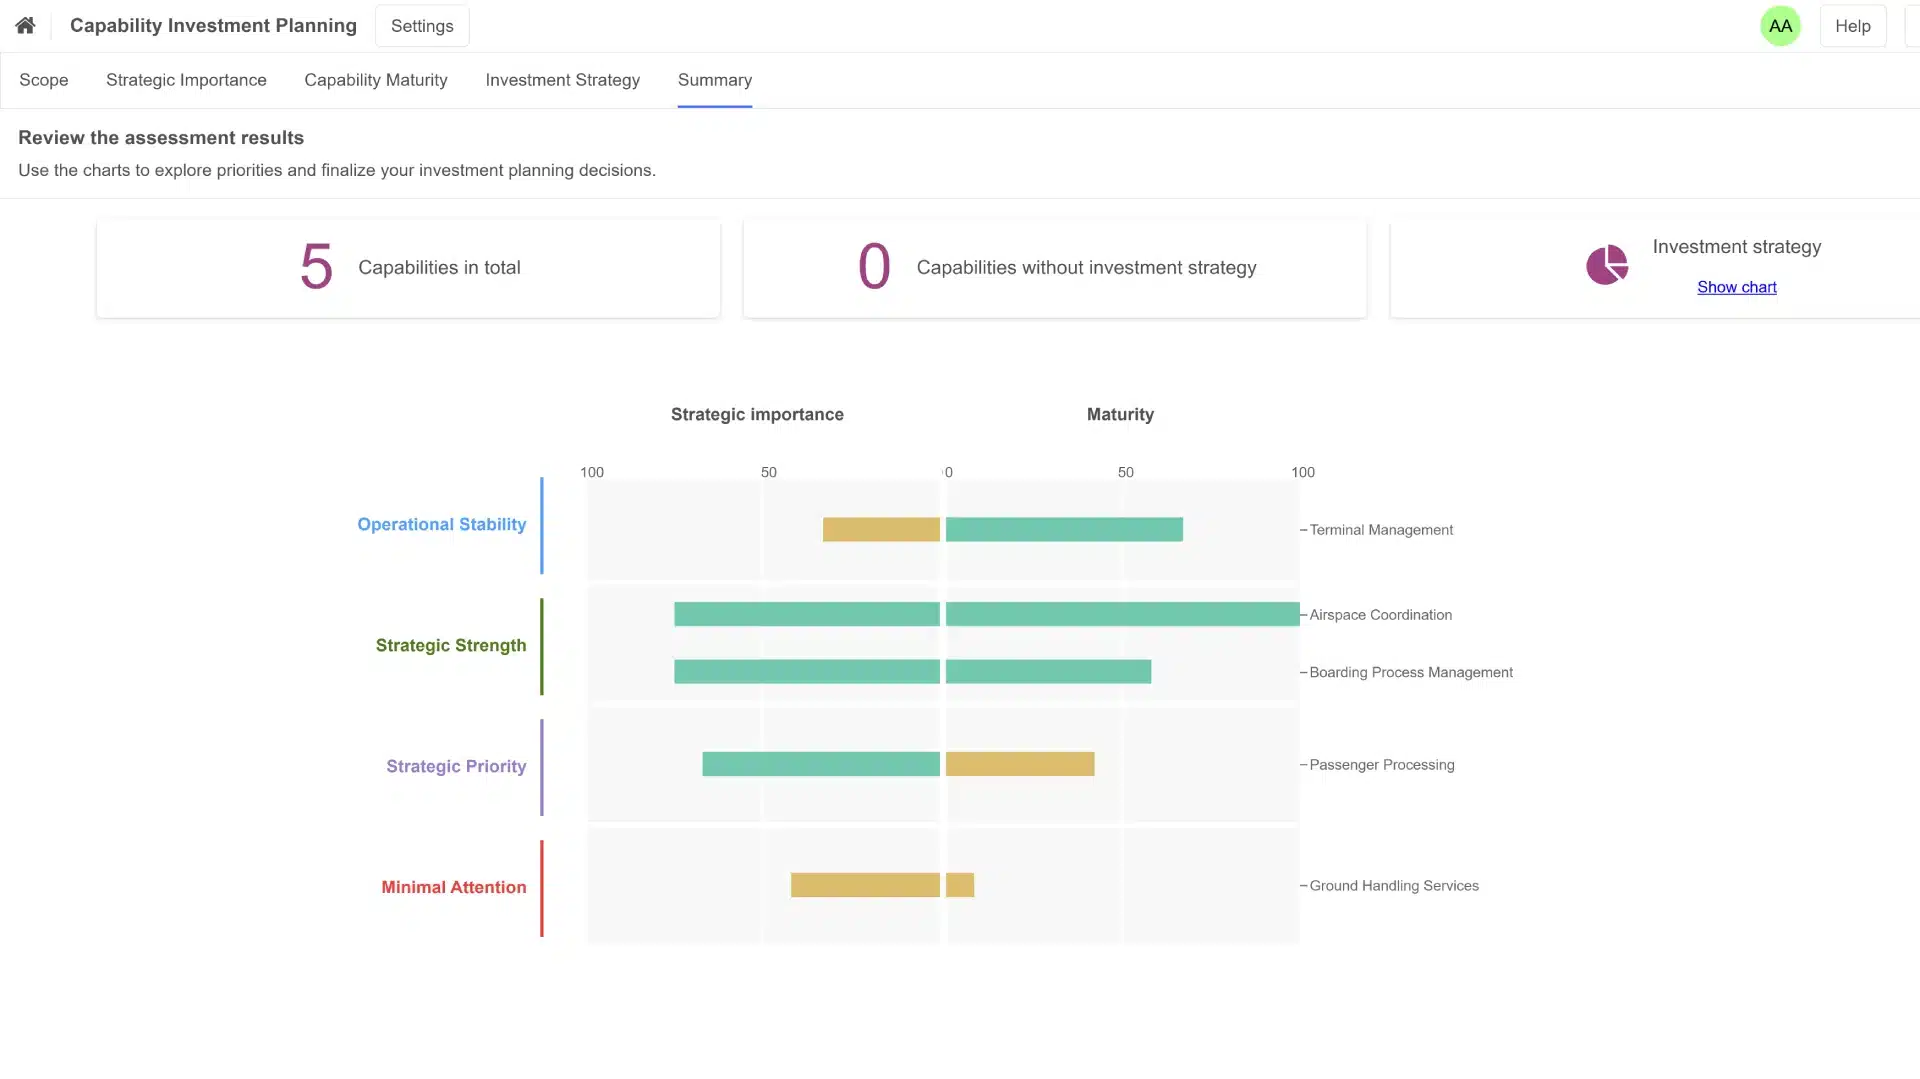
Task: Switch to the Scope tab
Action: pos(44,80)
